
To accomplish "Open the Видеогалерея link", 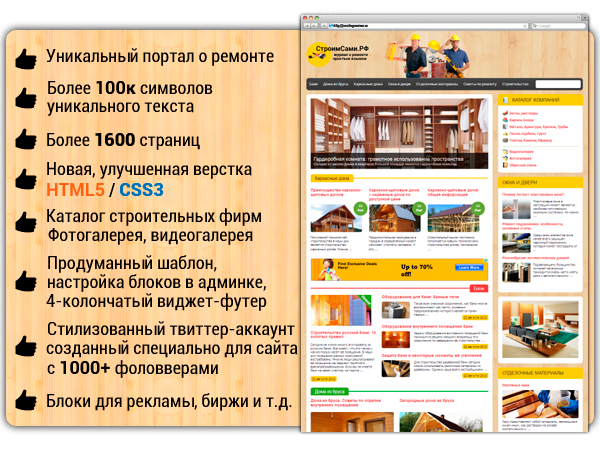I will click(x=521, y=152).
